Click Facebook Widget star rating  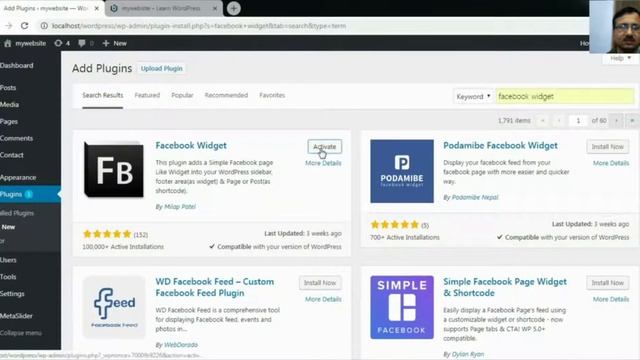pyautogui.click(x=107, y=234)
